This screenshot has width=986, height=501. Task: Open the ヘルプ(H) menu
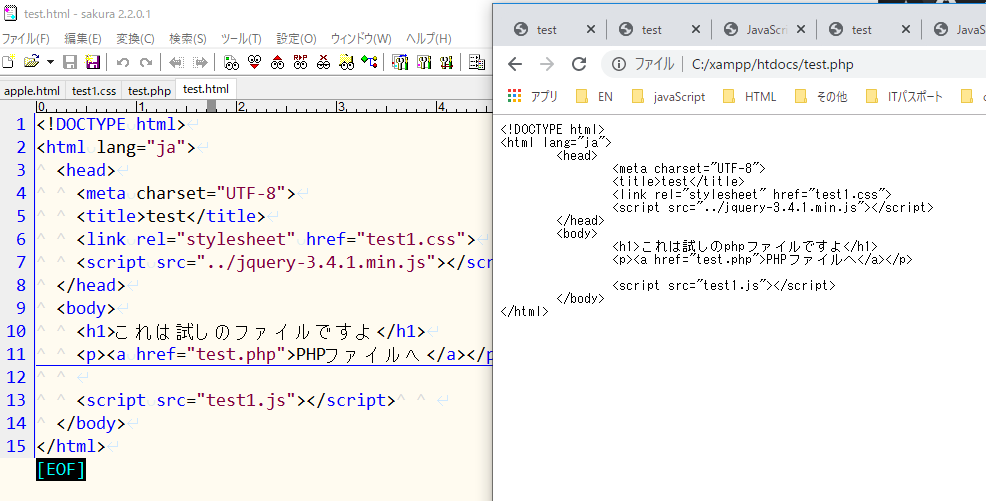point(429,39)
